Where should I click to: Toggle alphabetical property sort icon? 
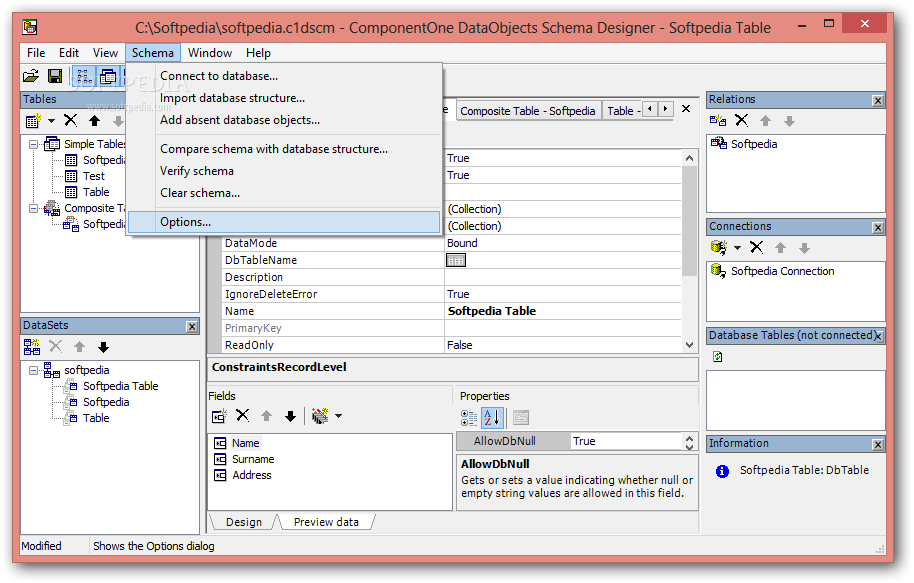pos(492,417)
